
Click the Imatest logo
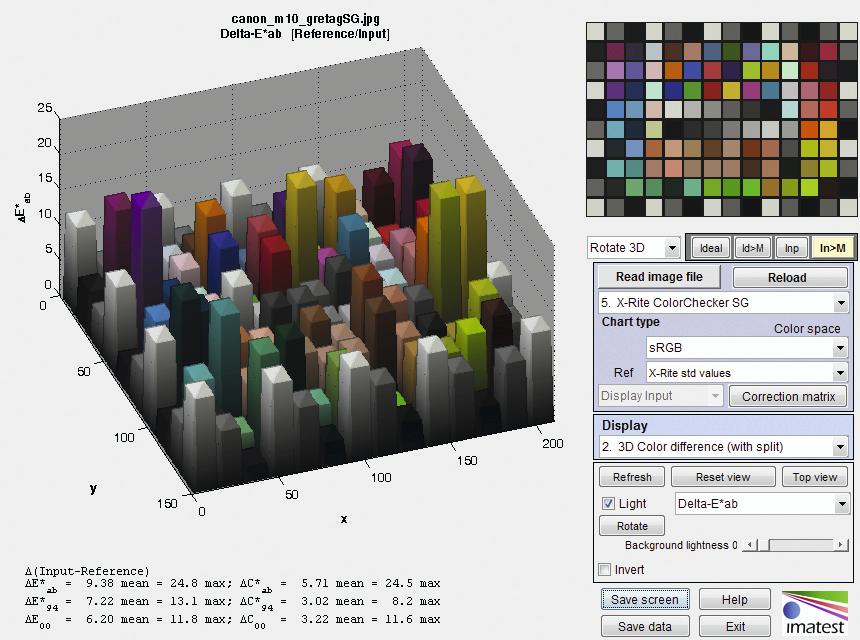coord(814,613)
